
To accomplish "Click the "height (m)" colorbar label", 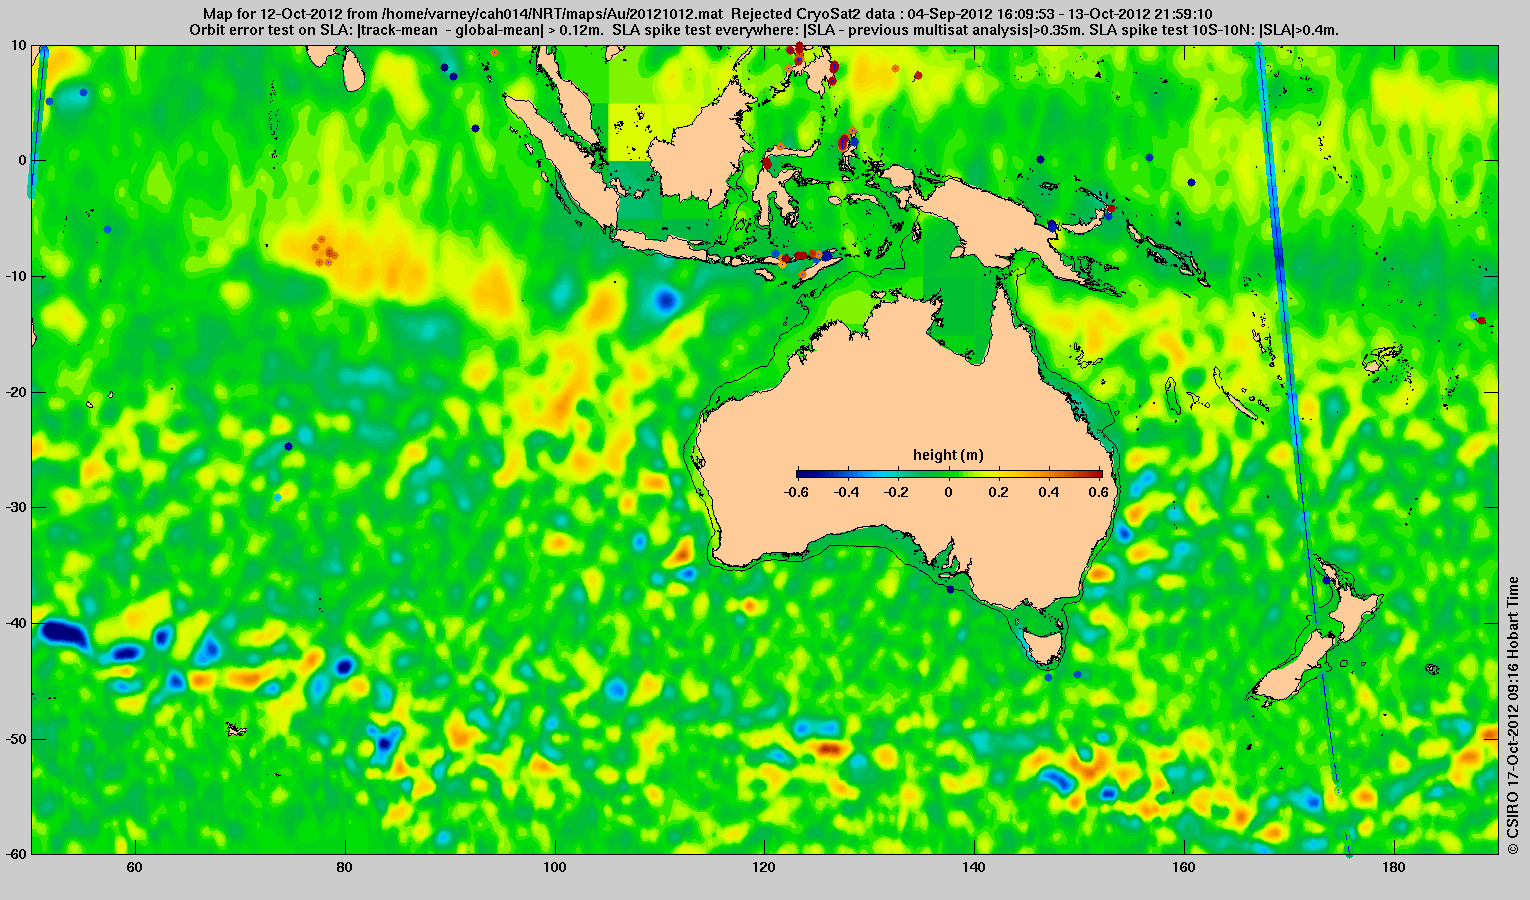I will [x=948, y=455].
